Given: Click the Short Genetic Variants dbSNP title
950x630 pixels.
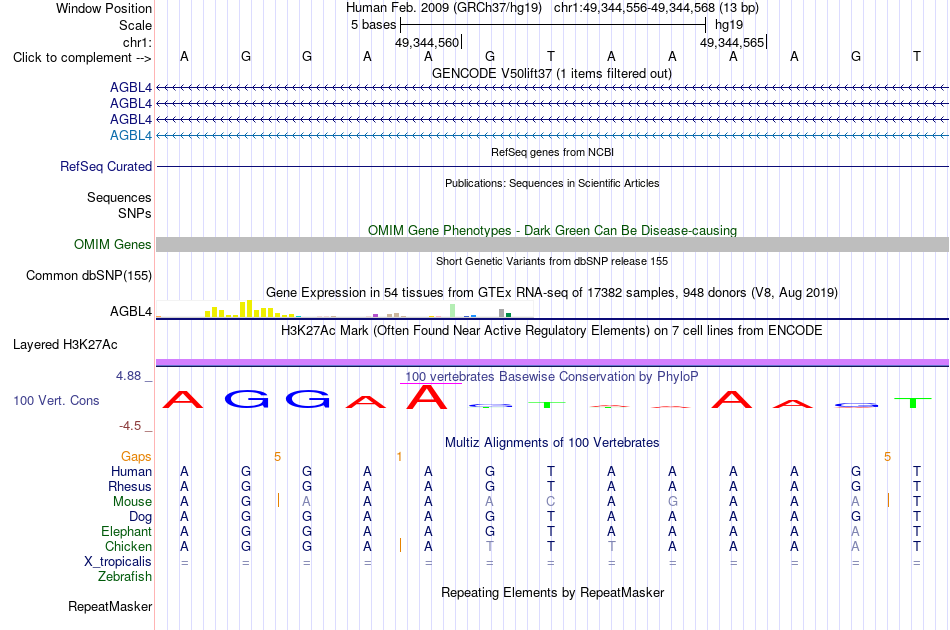Looking at the screenshot, I should 552,261.
